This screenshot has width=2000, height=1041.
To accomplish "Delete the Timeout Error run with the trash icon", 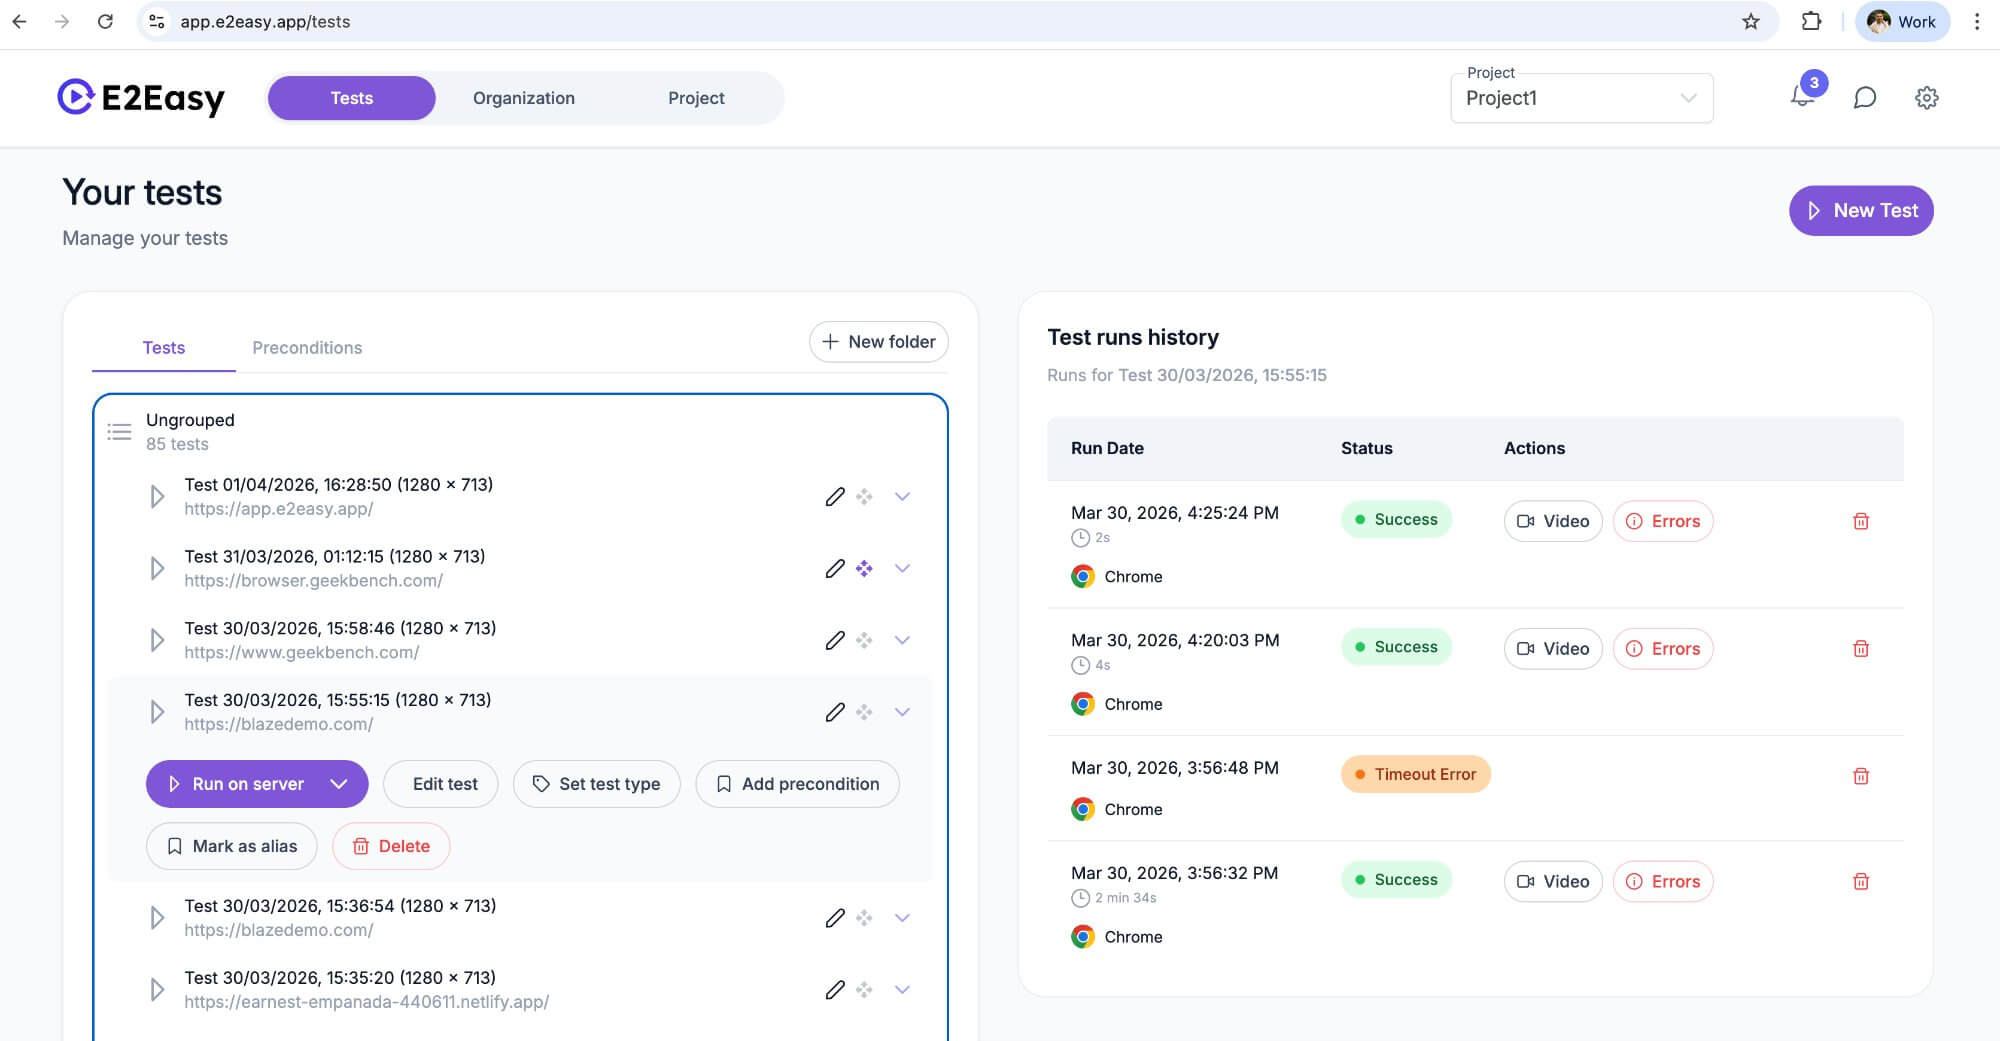I will (1860, 776).
